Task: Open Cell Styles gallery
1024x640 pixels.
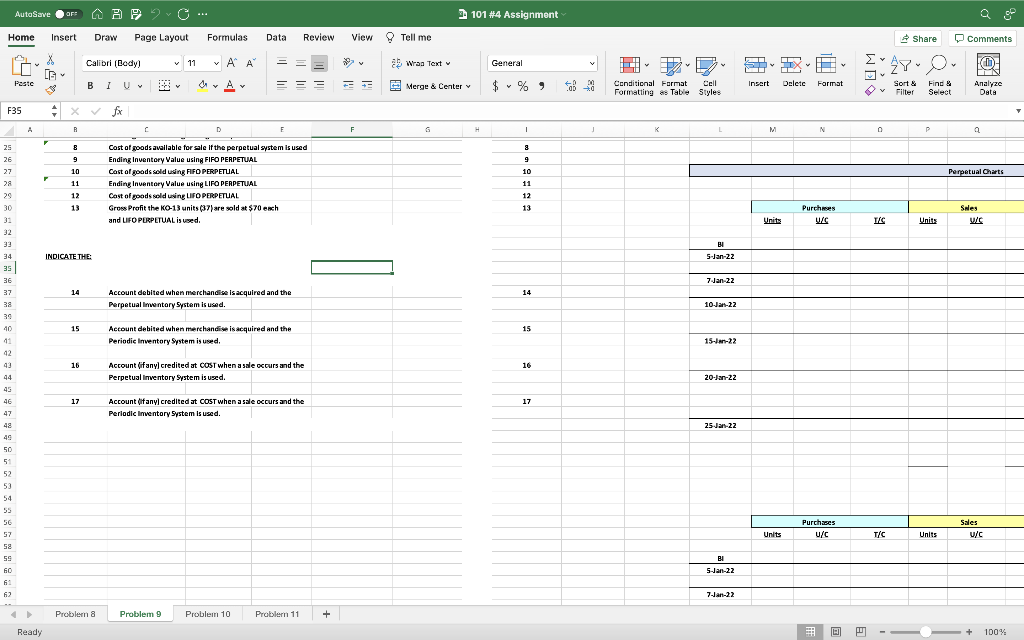Action: pyautogui.click(x=710, y=76)
